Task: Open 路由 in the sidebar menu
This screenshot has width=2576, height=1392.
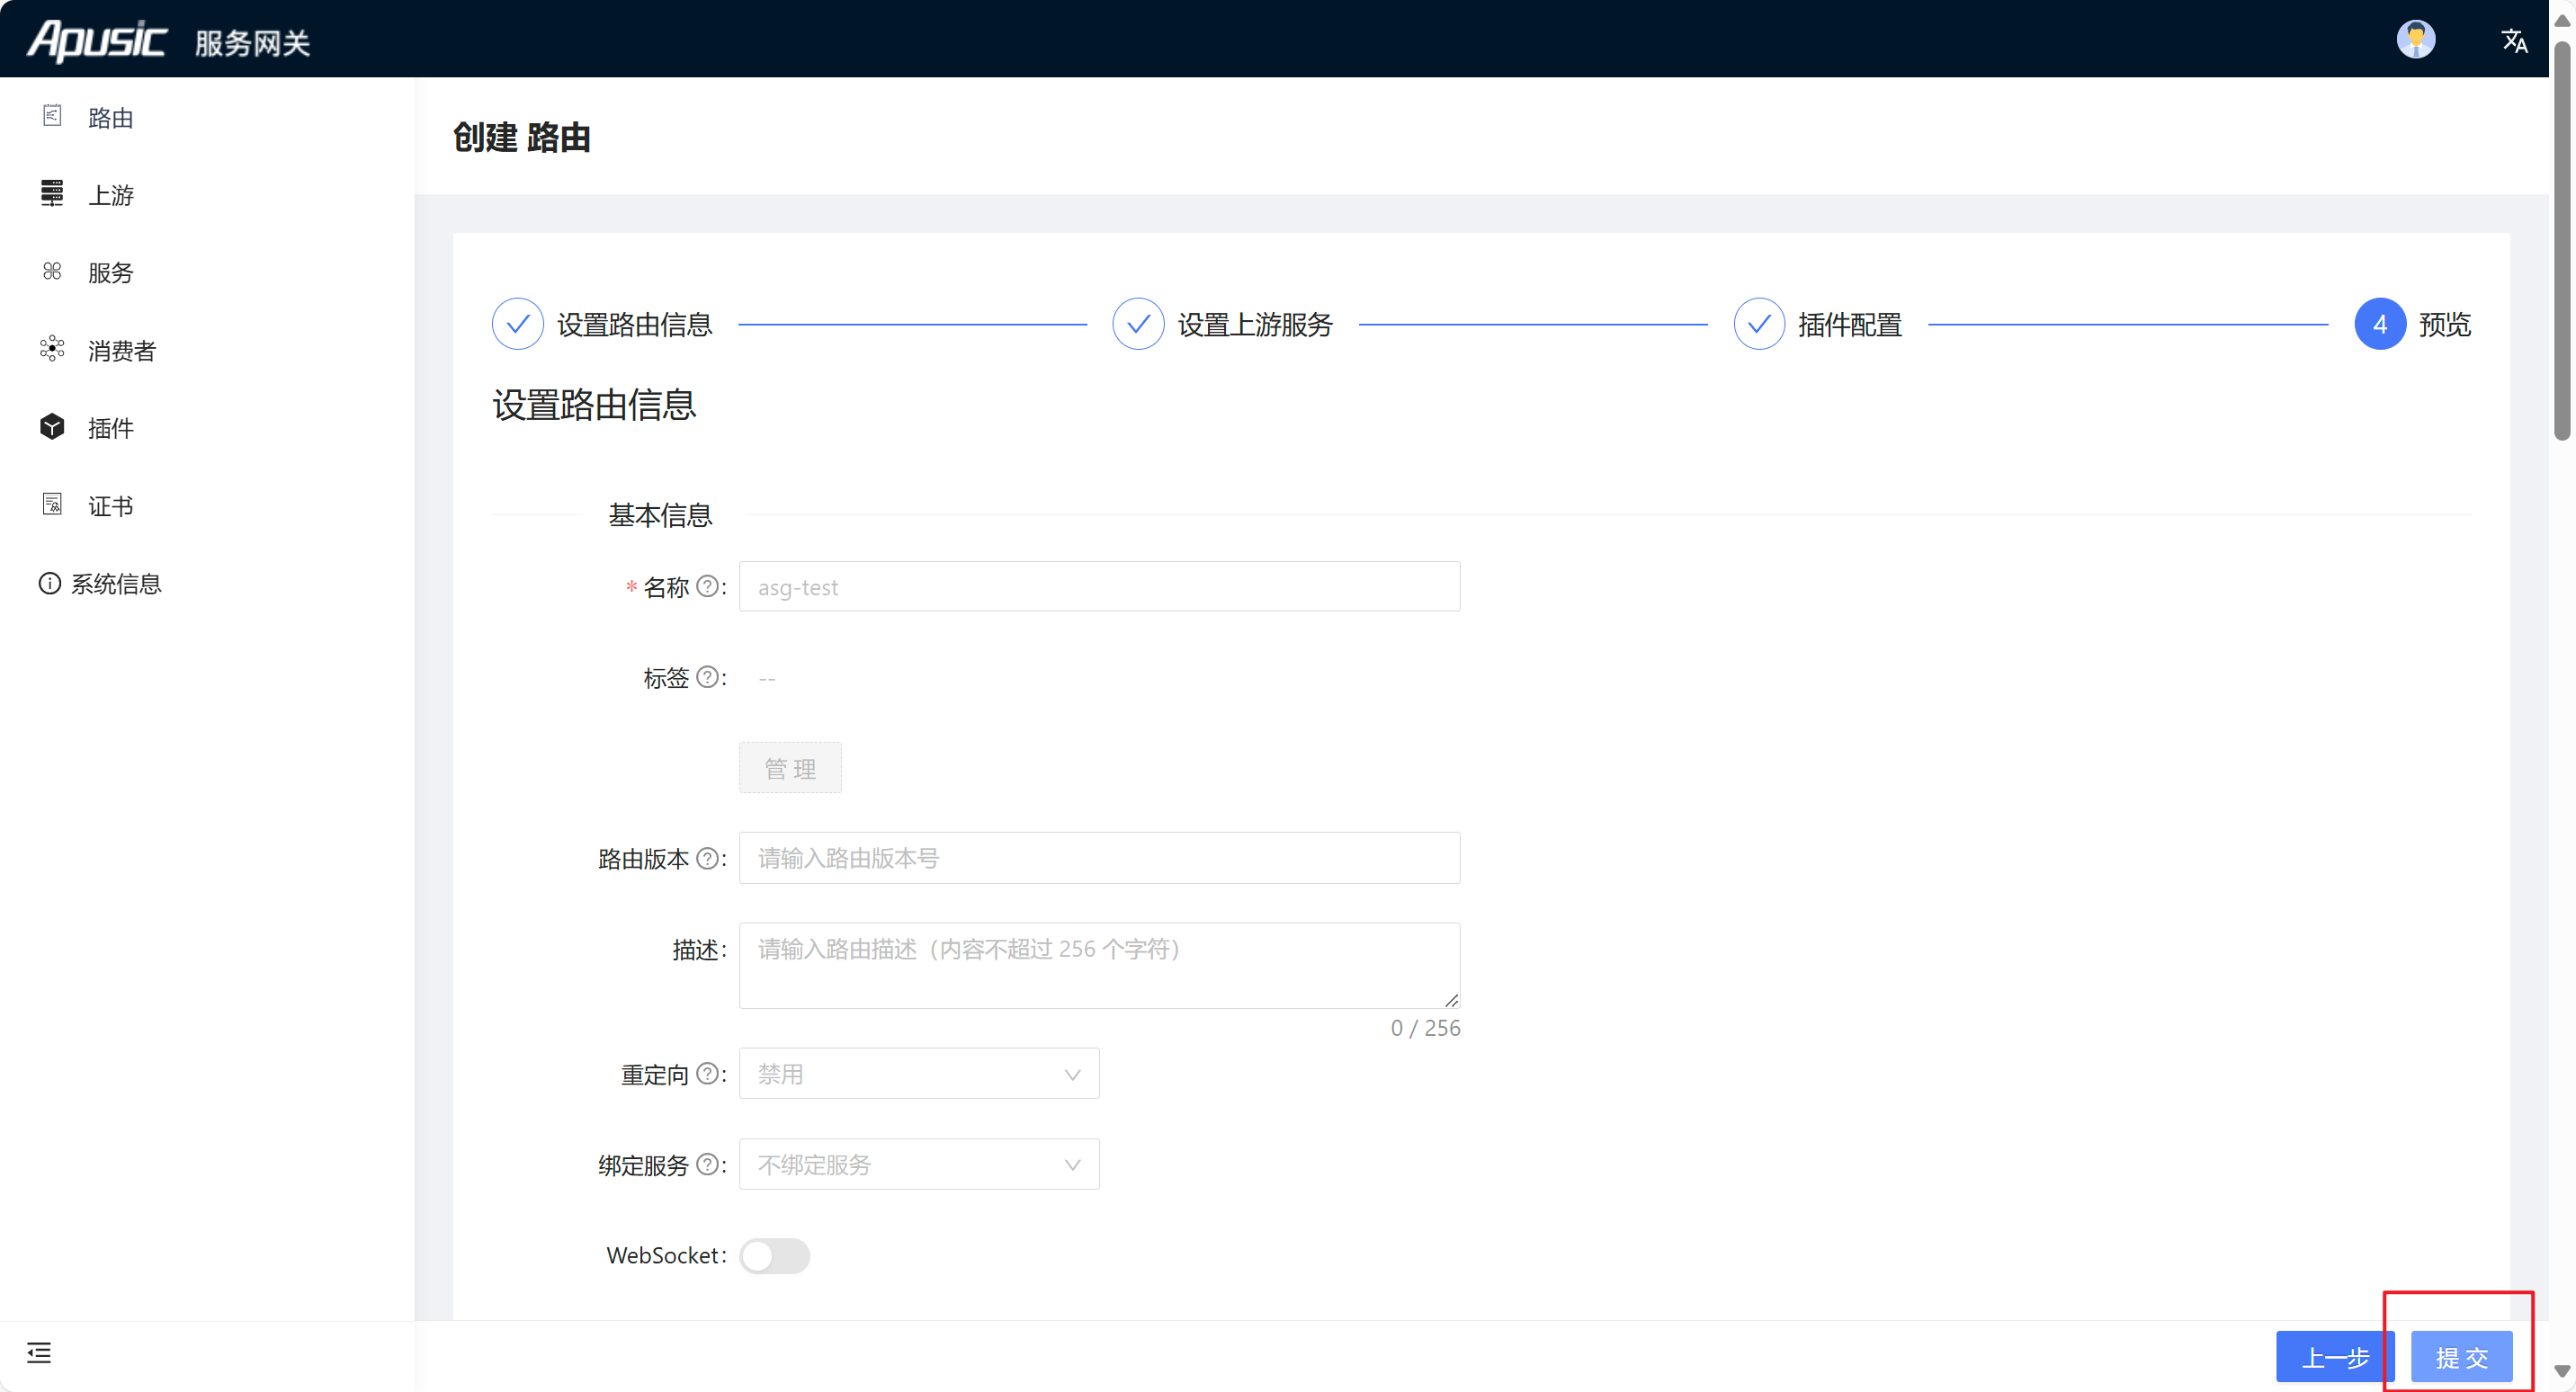Action: (x=111, y=118)
